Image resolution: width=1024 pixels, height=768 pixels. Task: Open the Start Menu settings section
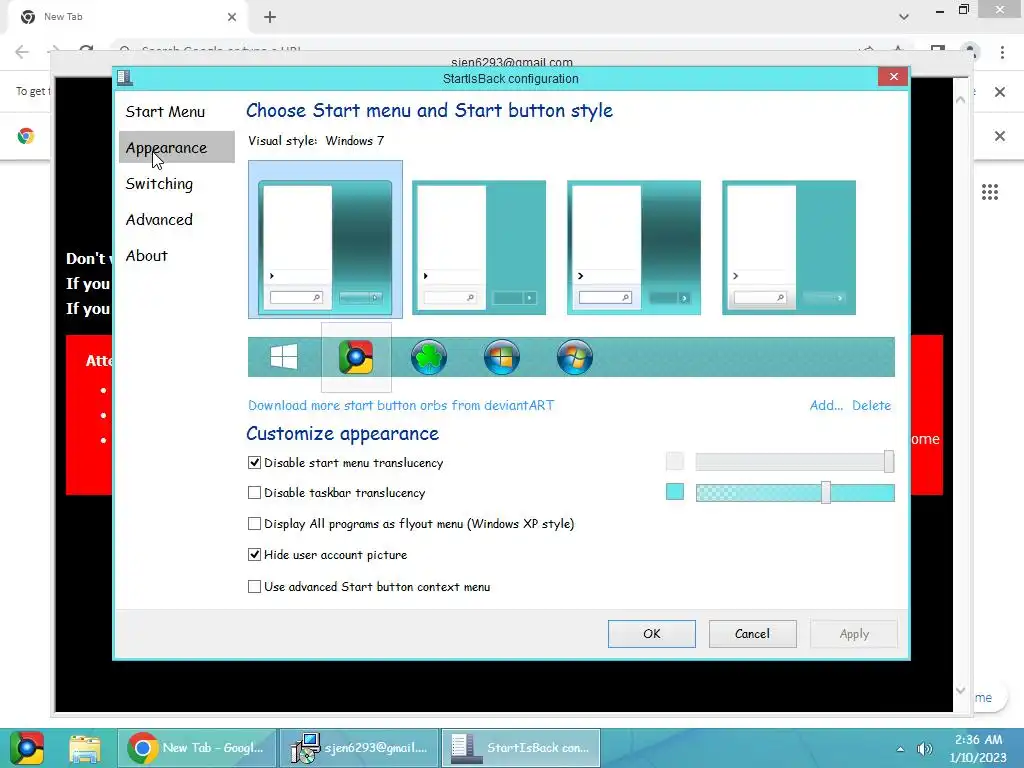pyautogui.click(x=165, y=112)
